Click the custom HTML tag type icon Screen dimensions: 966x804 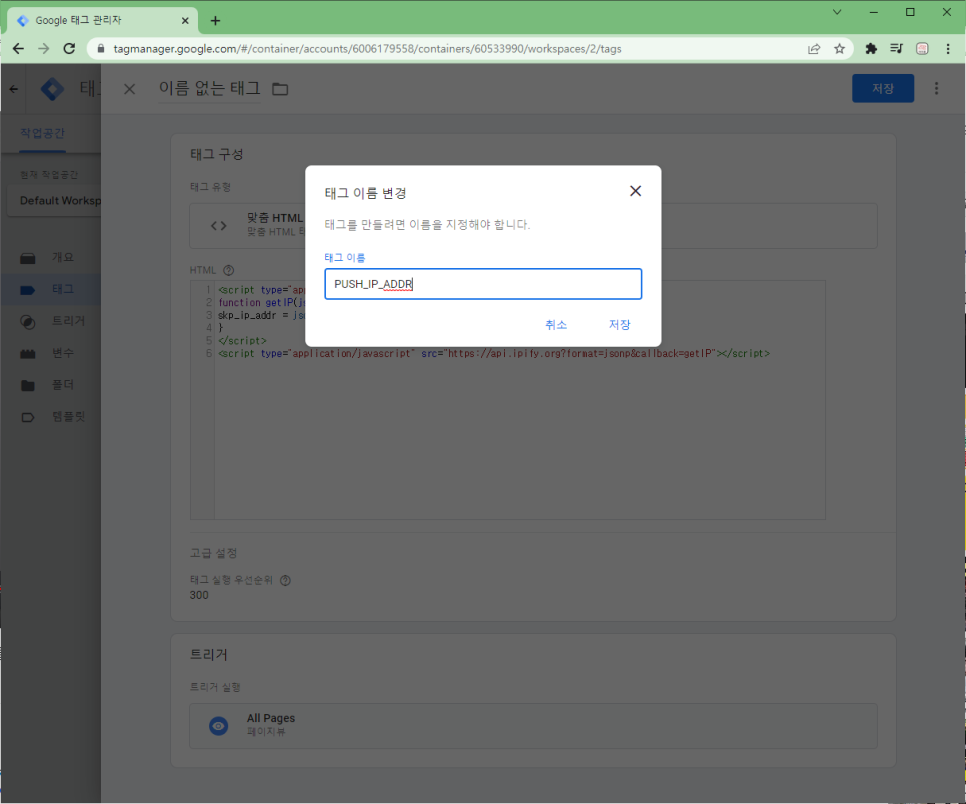(219, 225)
